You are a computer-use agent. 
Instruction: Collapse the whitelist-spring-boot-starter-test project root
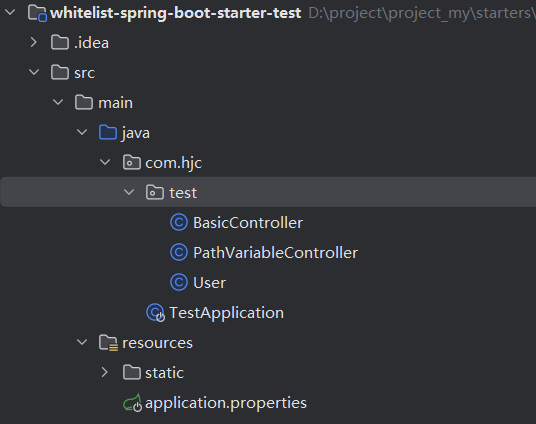pos(10,13)
